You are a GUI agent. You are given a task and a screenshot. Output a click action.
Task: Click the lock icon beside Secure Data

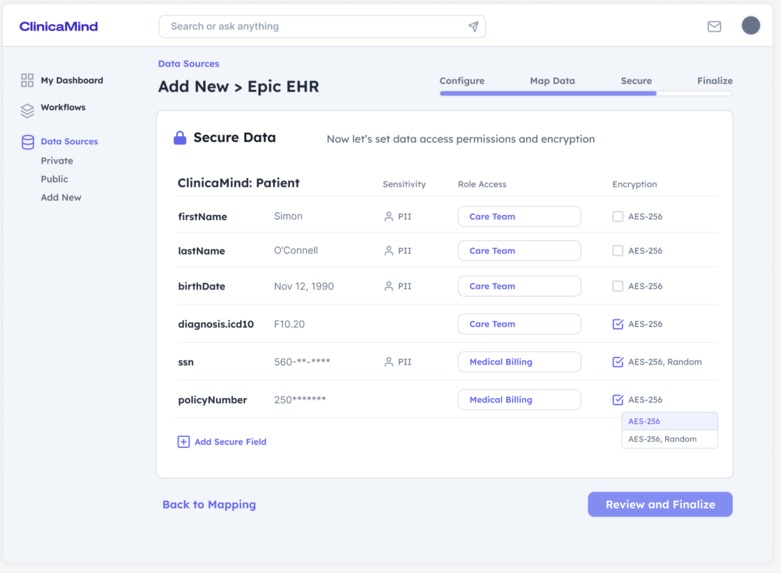pos(180,138)
